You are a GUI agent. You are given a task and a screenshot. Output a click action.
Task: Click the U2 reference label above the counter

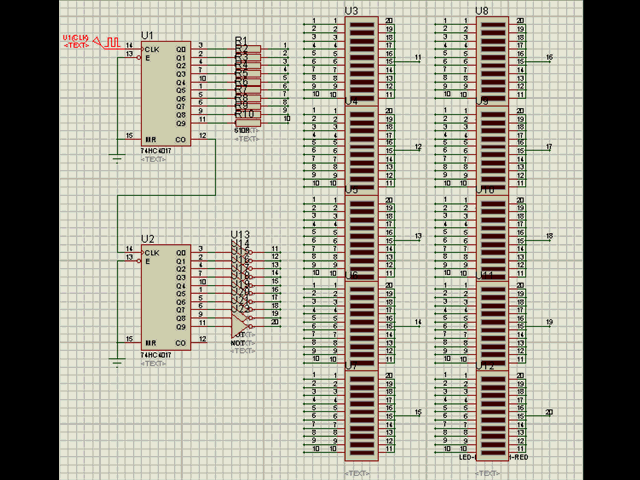tap(148, 239)
